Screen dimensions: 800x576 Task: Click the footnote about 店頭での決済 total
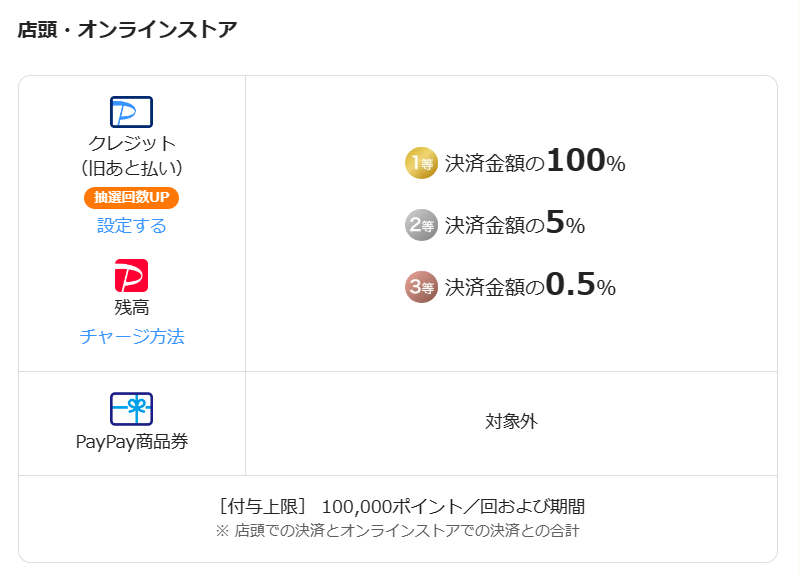397,531
